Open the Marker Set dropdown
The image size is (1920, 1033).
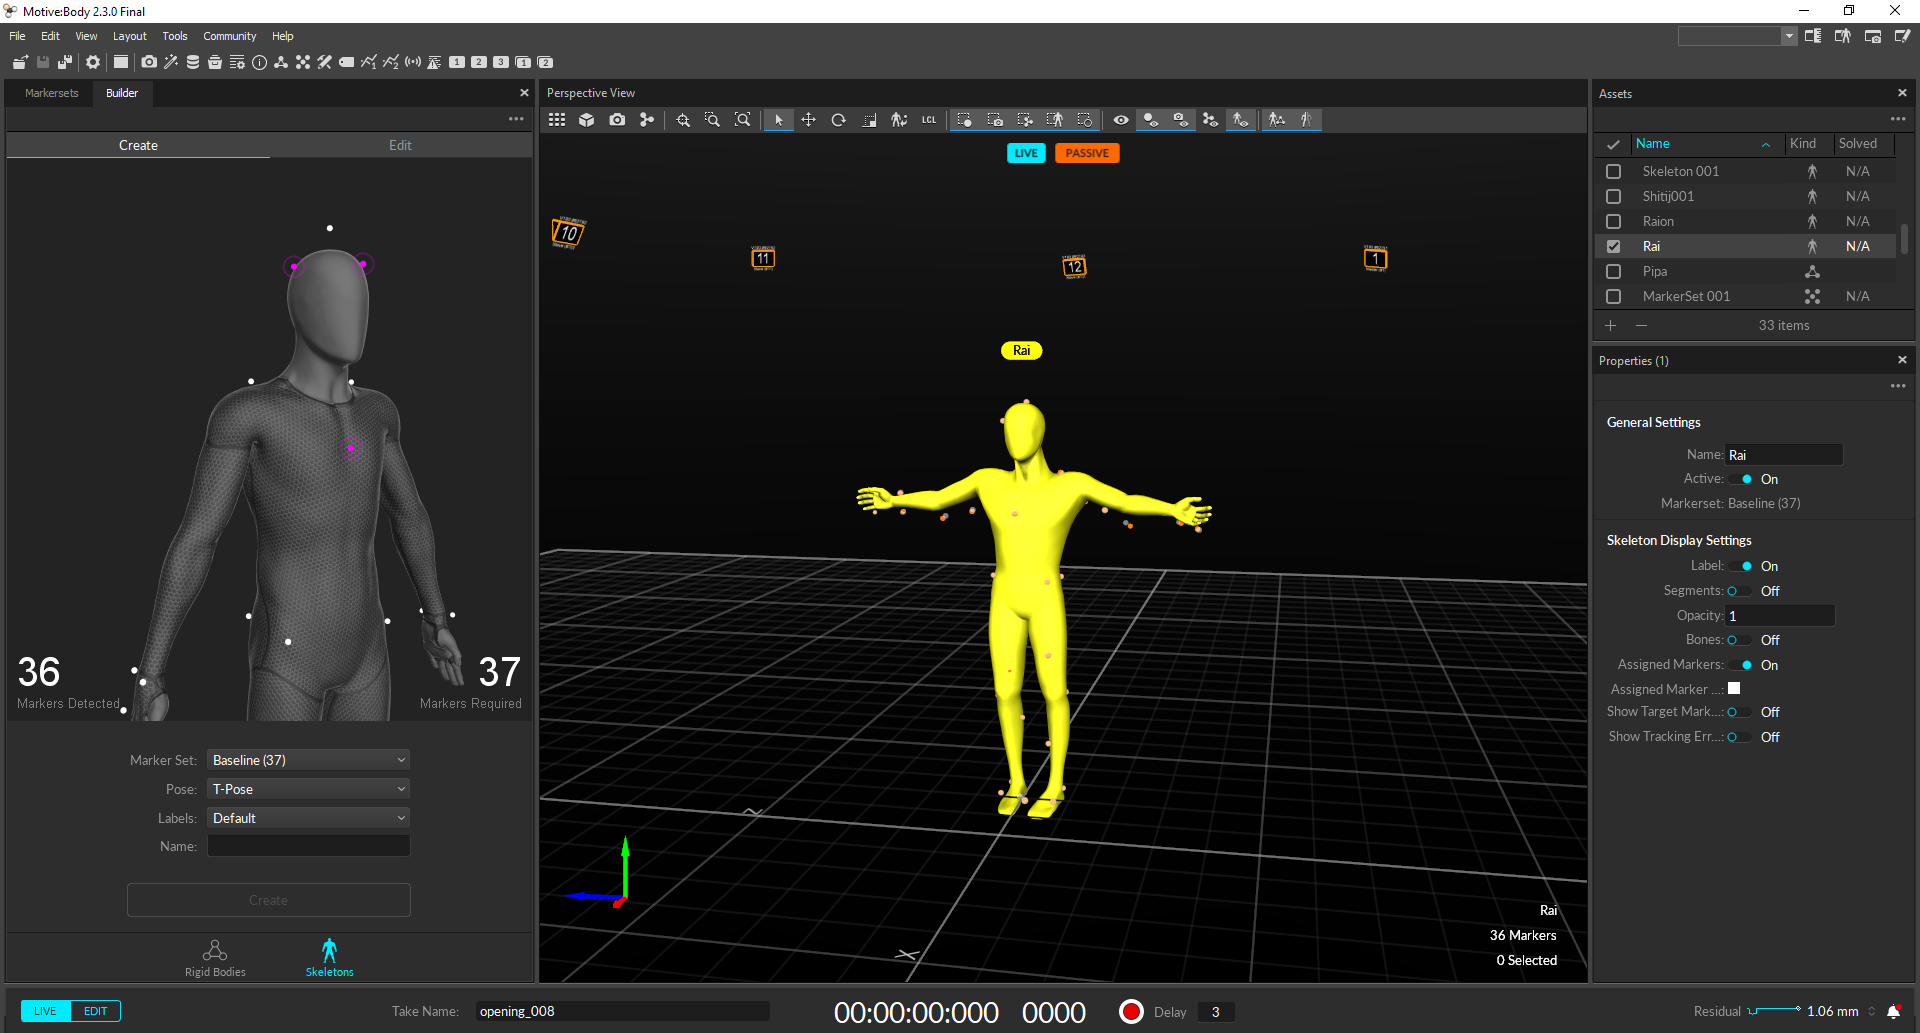click(x=308, y=760)
